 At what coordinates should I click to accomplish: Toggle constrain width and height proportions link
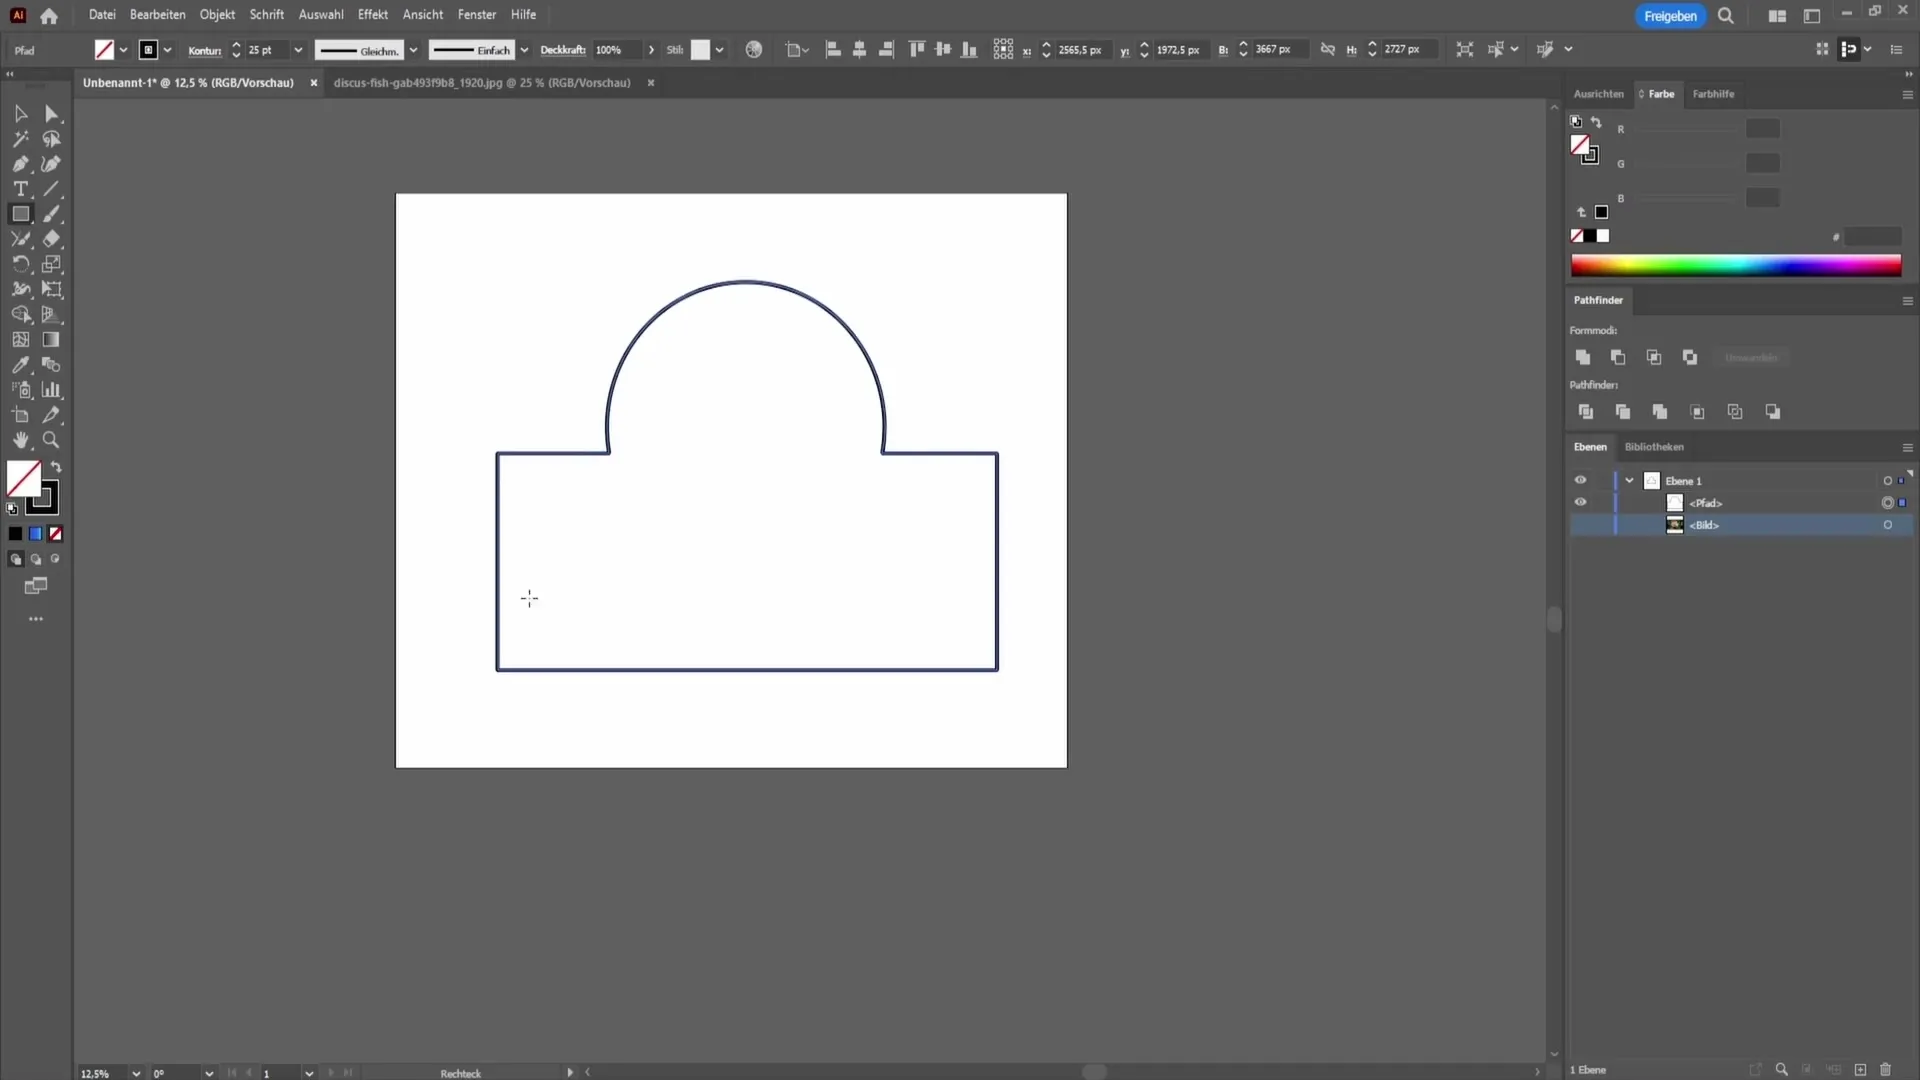[1328, 49]
